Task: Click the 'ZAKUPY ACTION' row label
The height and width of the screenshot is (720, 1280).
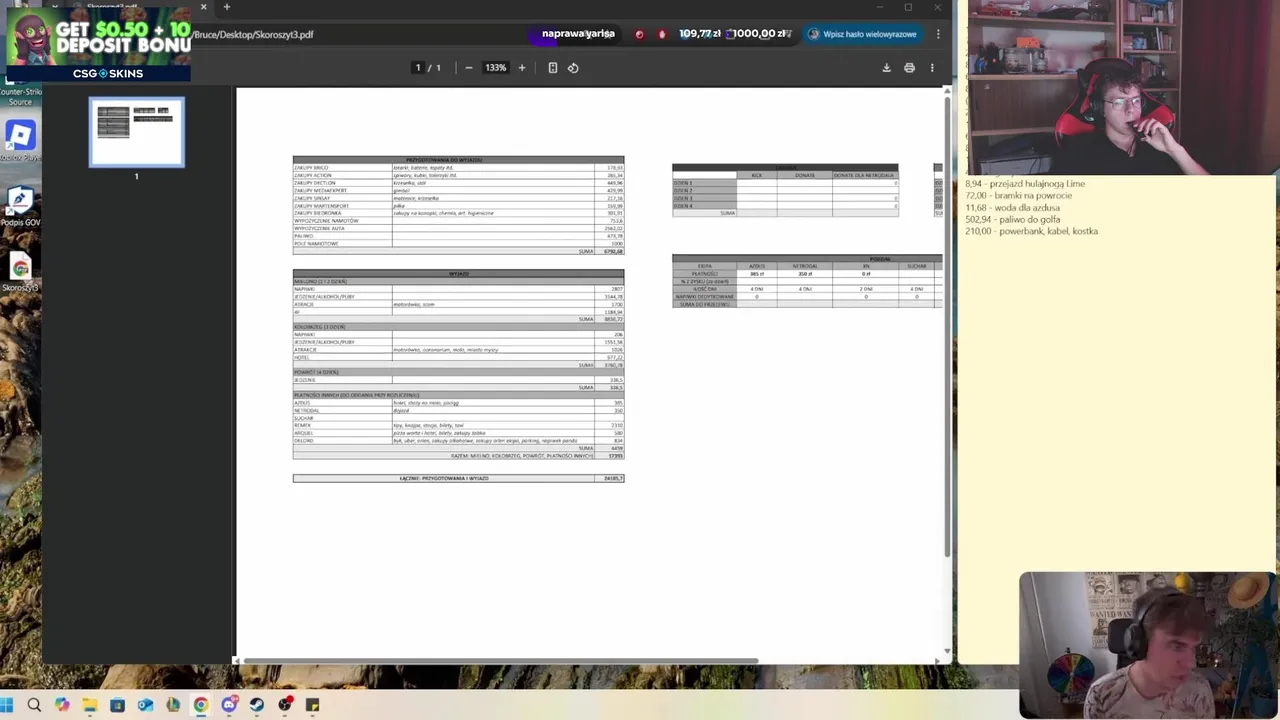Action: 313,175
